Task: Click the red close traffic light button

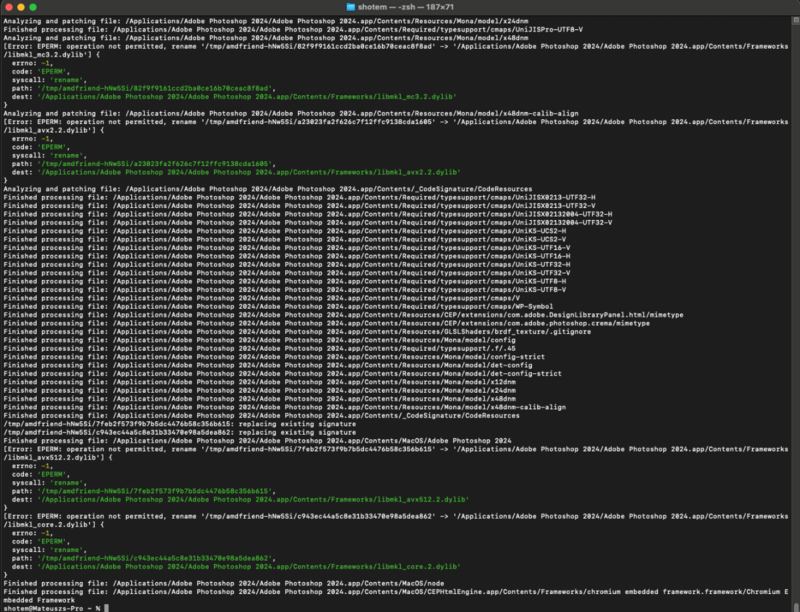Action: pos(10,7)
